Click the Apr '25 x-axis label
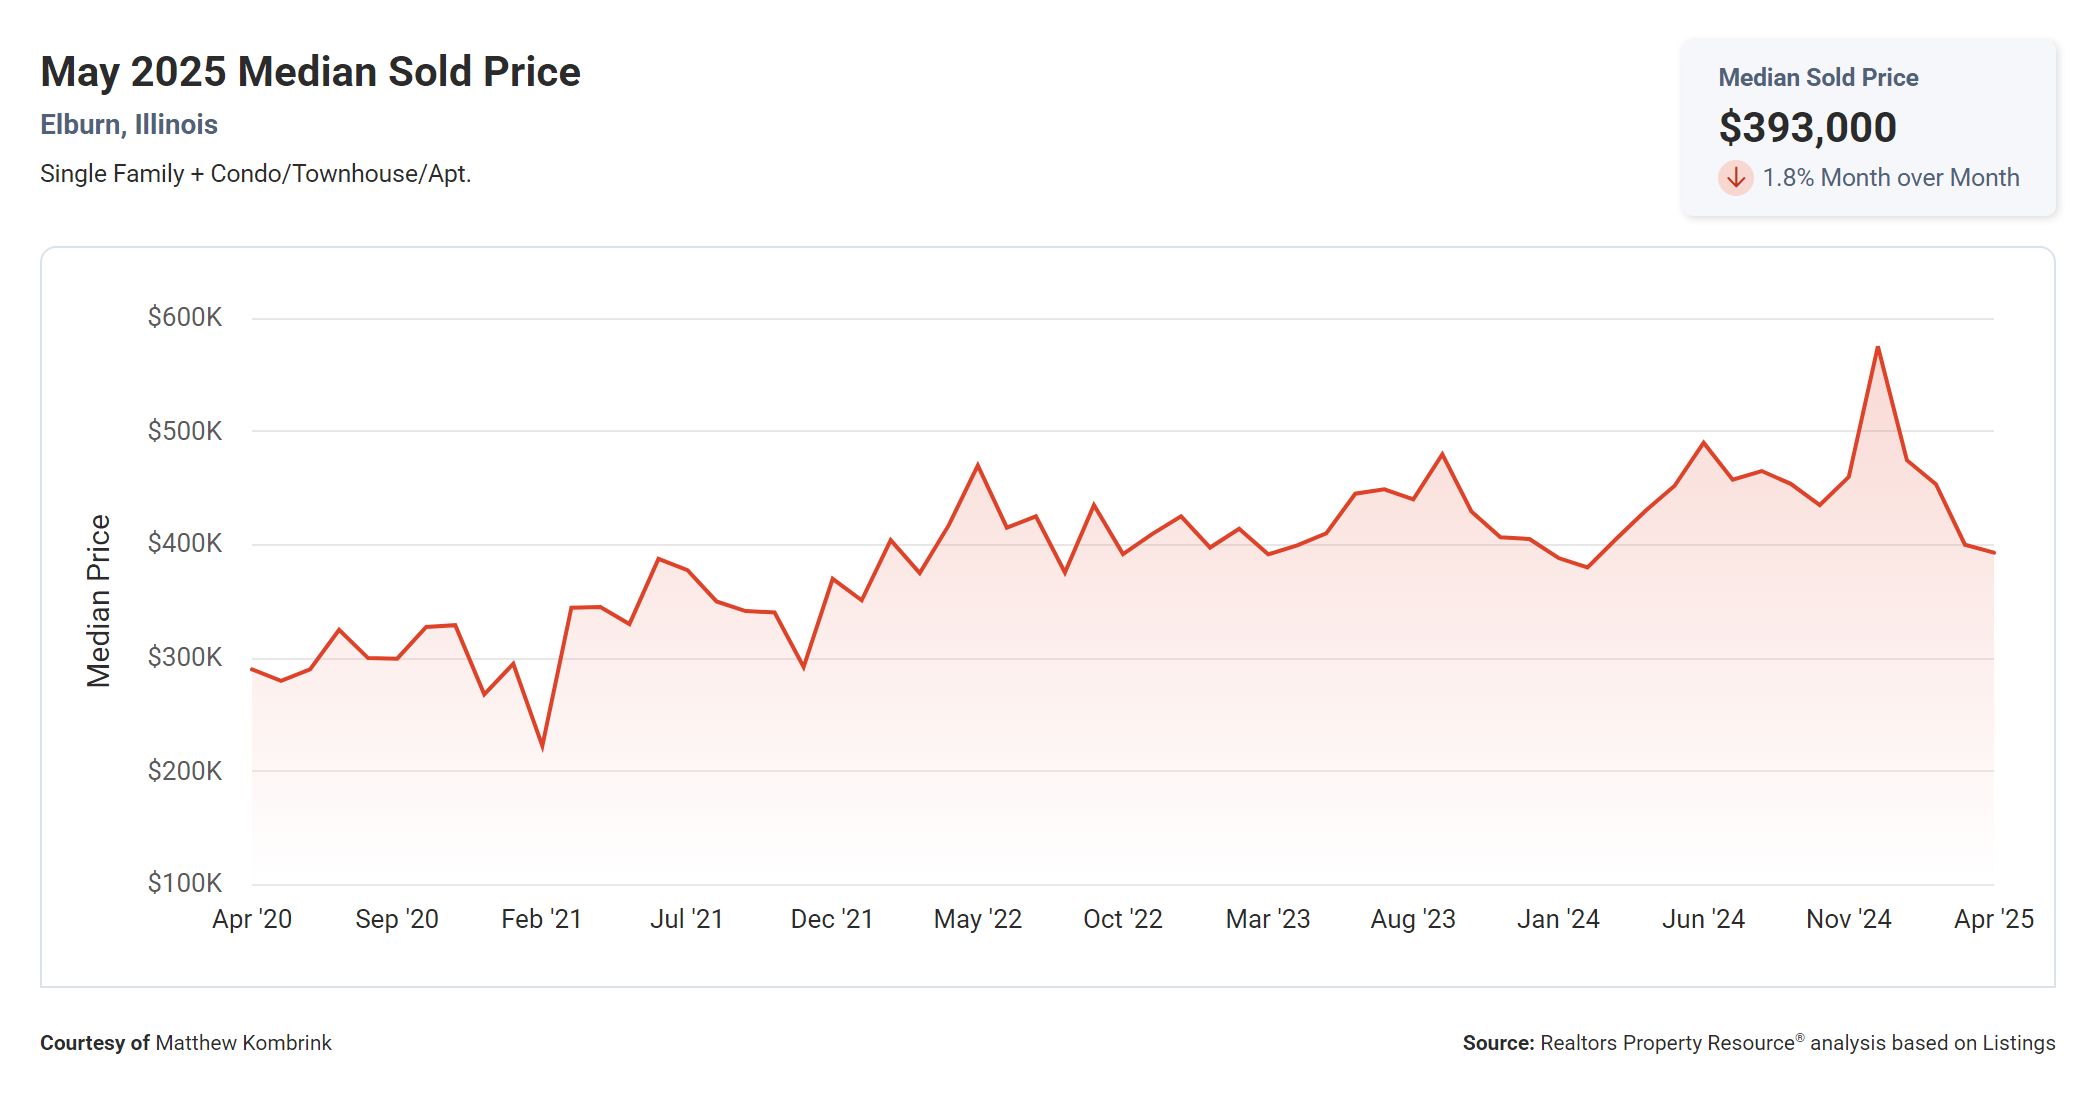The width and height of the screenshot is (2096, 1100). pyautogui.click(x=1993, y=919)
